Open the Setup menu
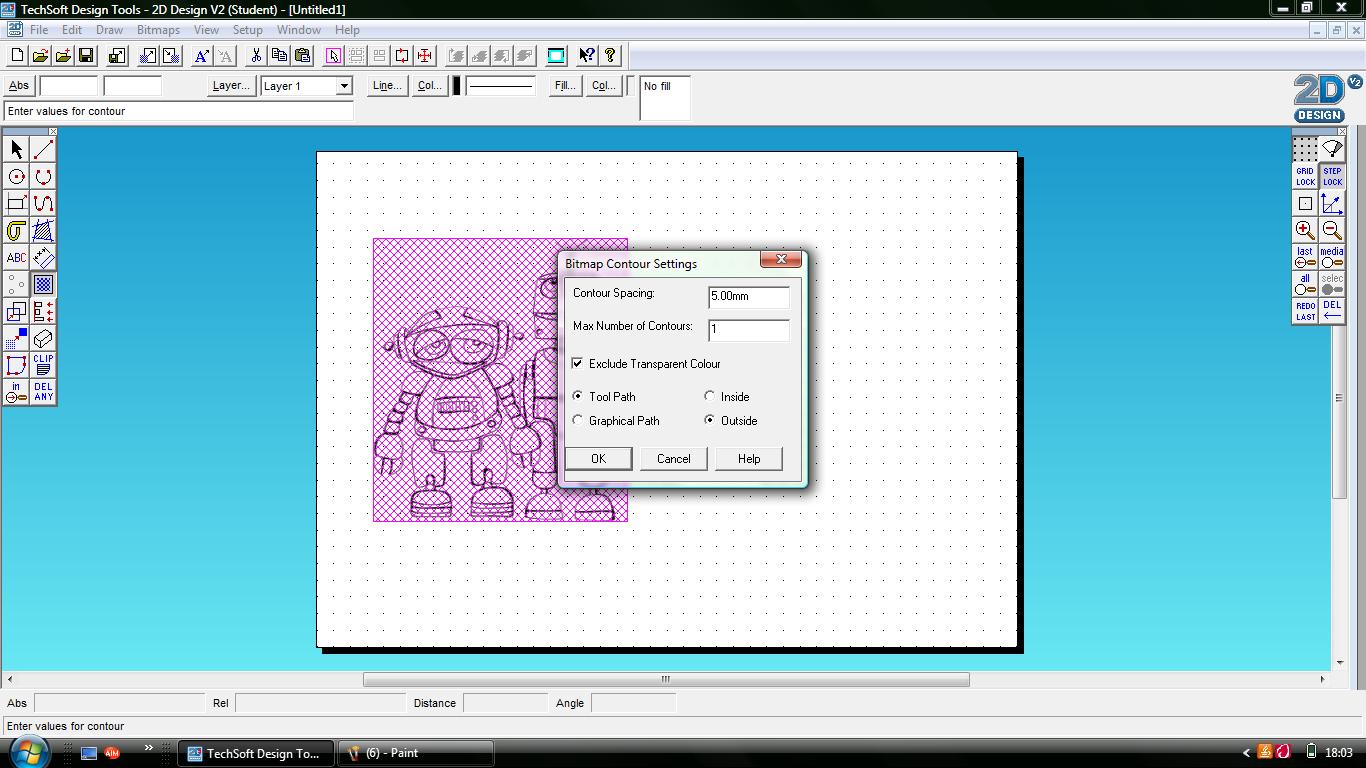 coord(247,29)
